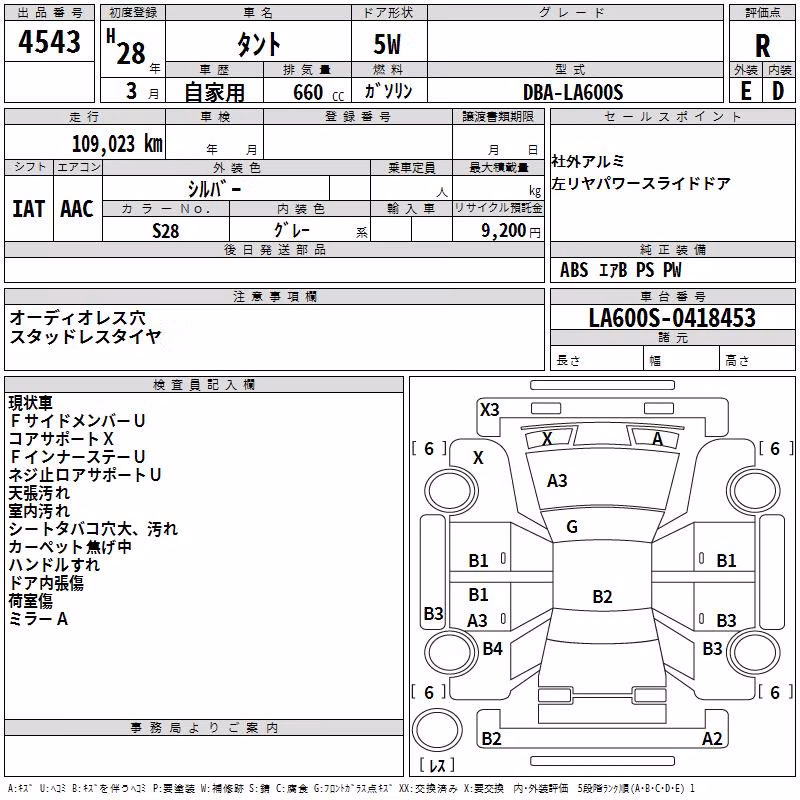Screen dimensions: 800x800
Task: Click the 検査員記入欄 section header
Action: [x=204, y=385]
